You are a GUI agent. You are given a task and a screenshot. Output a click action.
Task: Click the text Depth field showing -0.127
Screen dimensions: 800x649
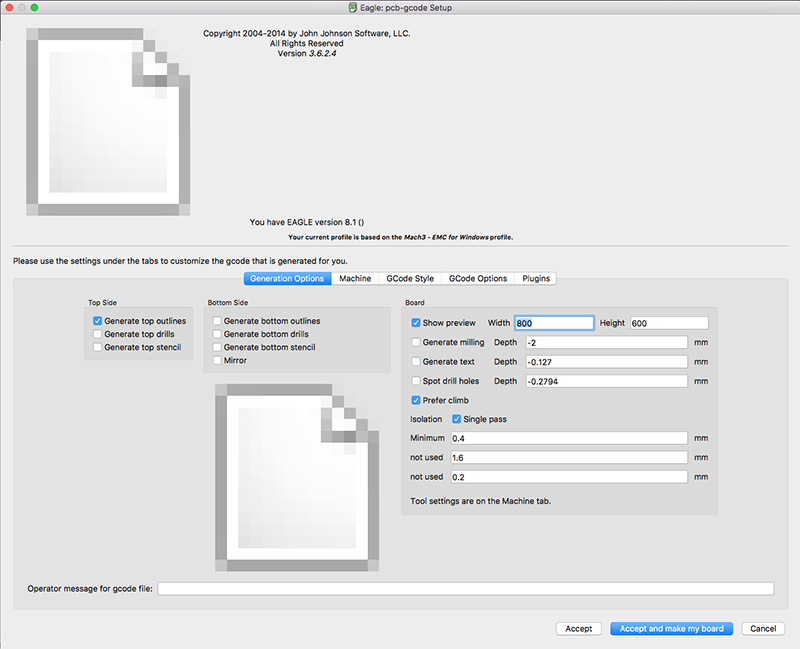tap(607, 362)
